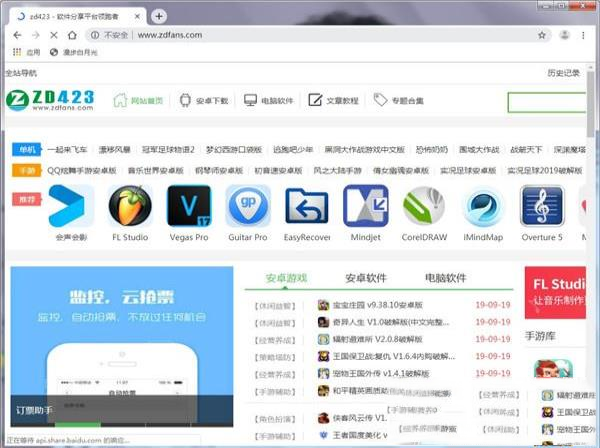This screenshot has height=448, width=600.
Task: Switch to the 安卓游戏 tab
Action: pos(287,278)
